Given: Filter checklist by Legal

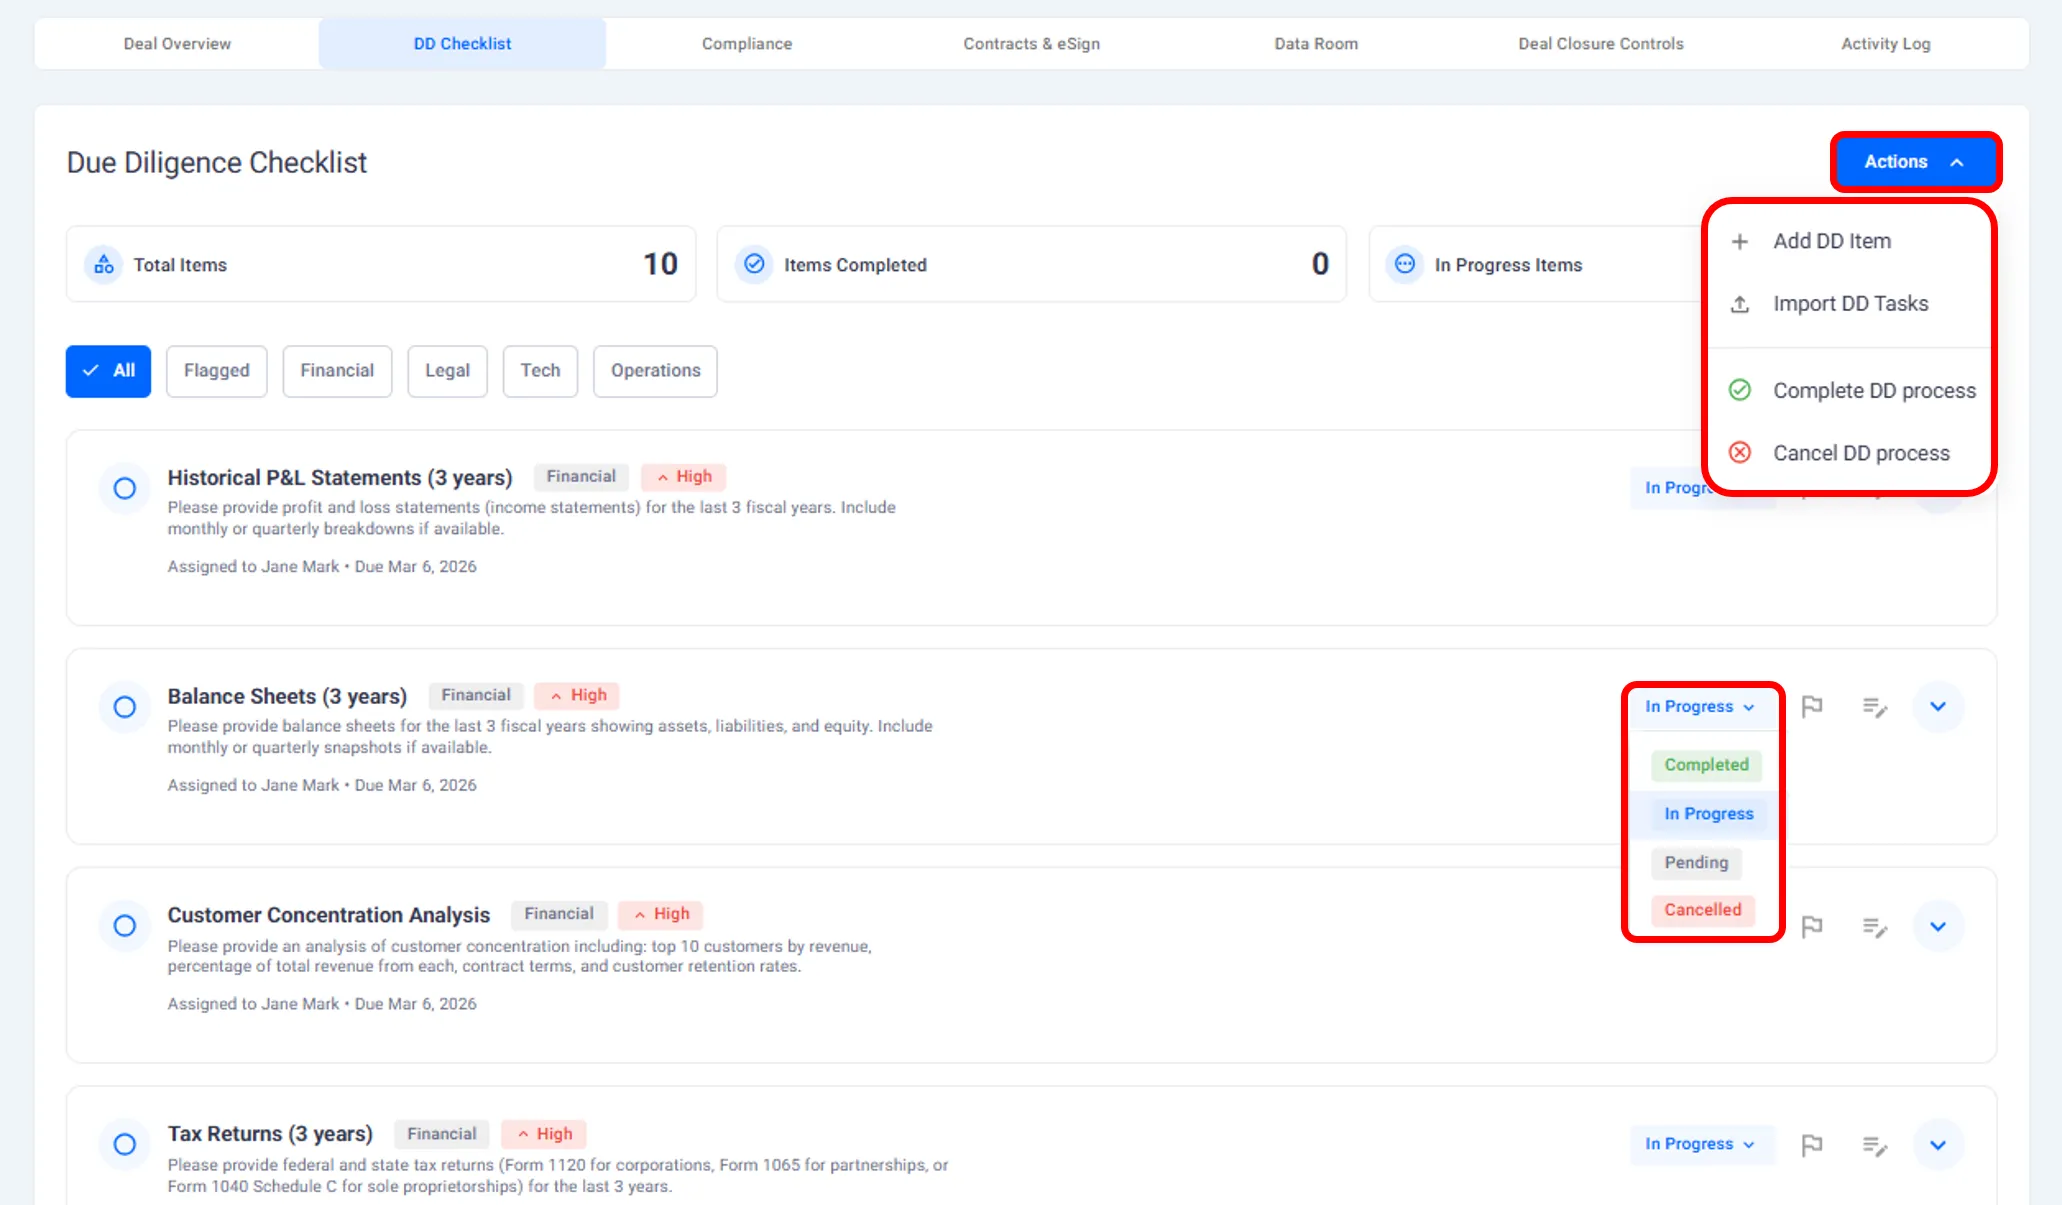Looking at the screenshot, I should [x=446, y=371].
